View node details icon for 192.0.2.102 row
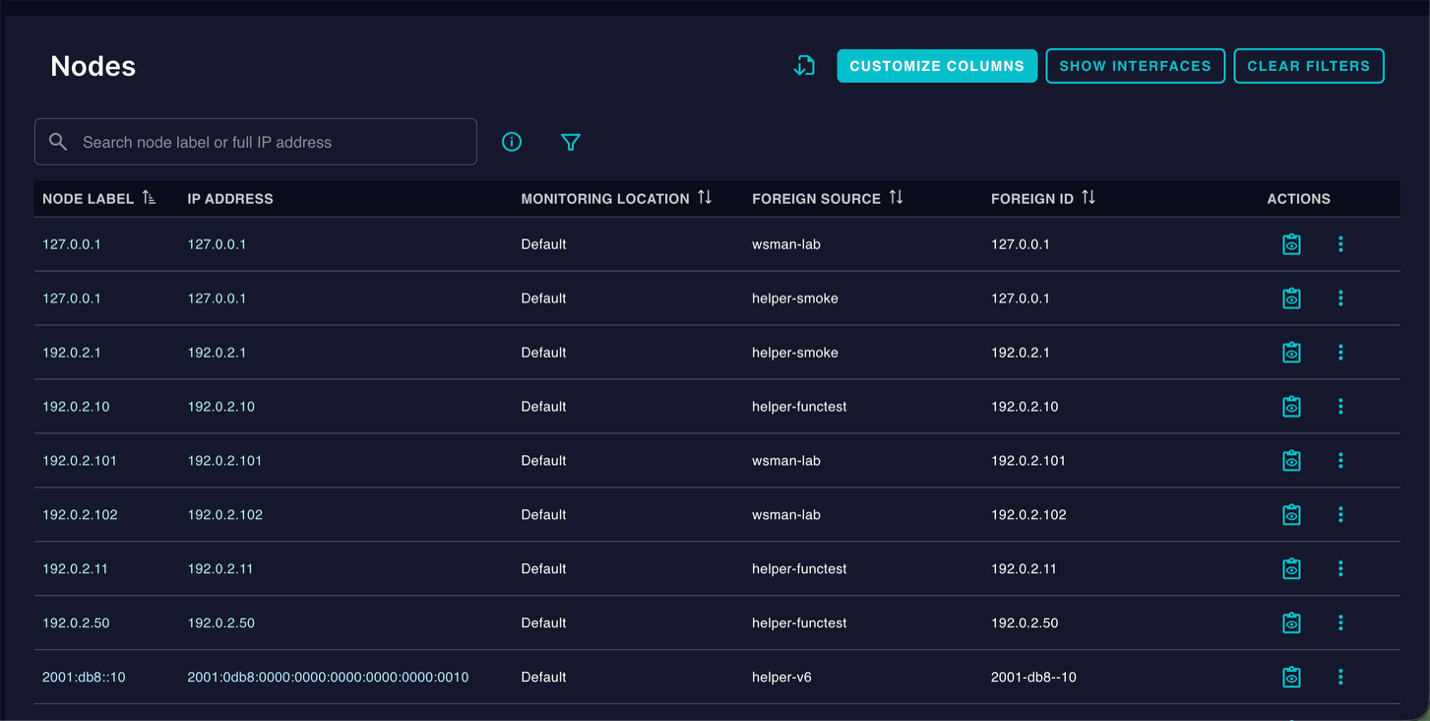The image size is (1430, 721). (1292, 514)
